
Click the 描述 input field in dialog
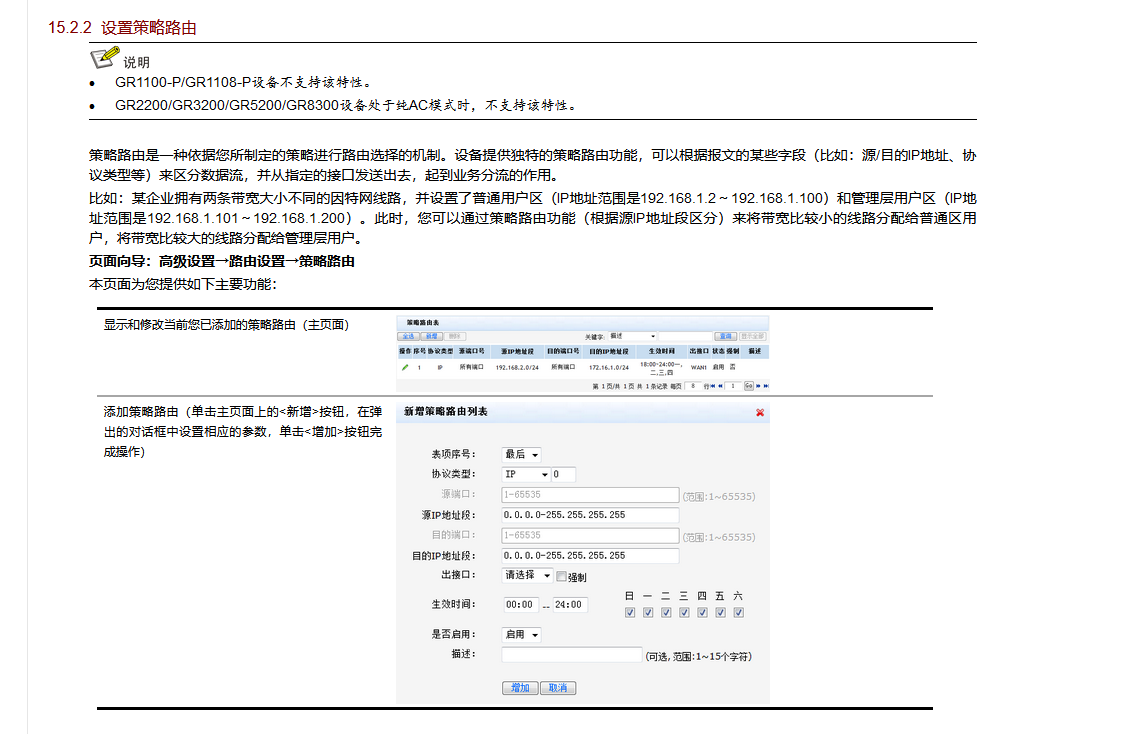pos(571,654)
